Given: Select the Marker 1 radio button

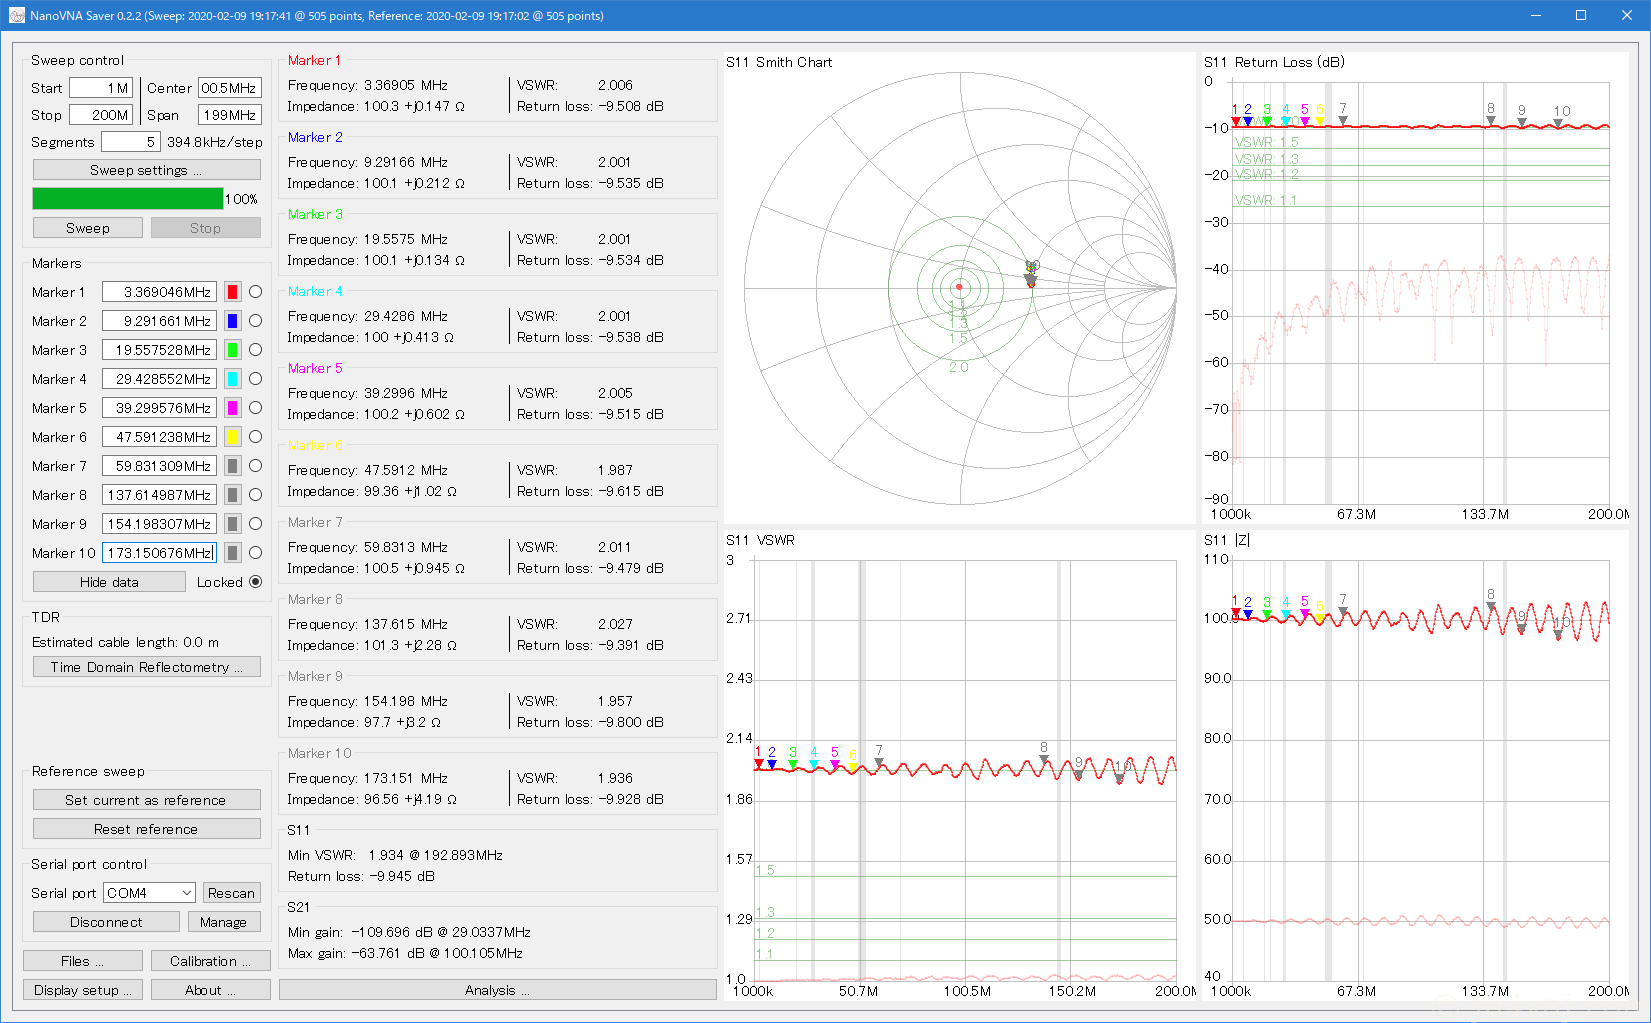Looking at the screenshot, I should point(256,292).
